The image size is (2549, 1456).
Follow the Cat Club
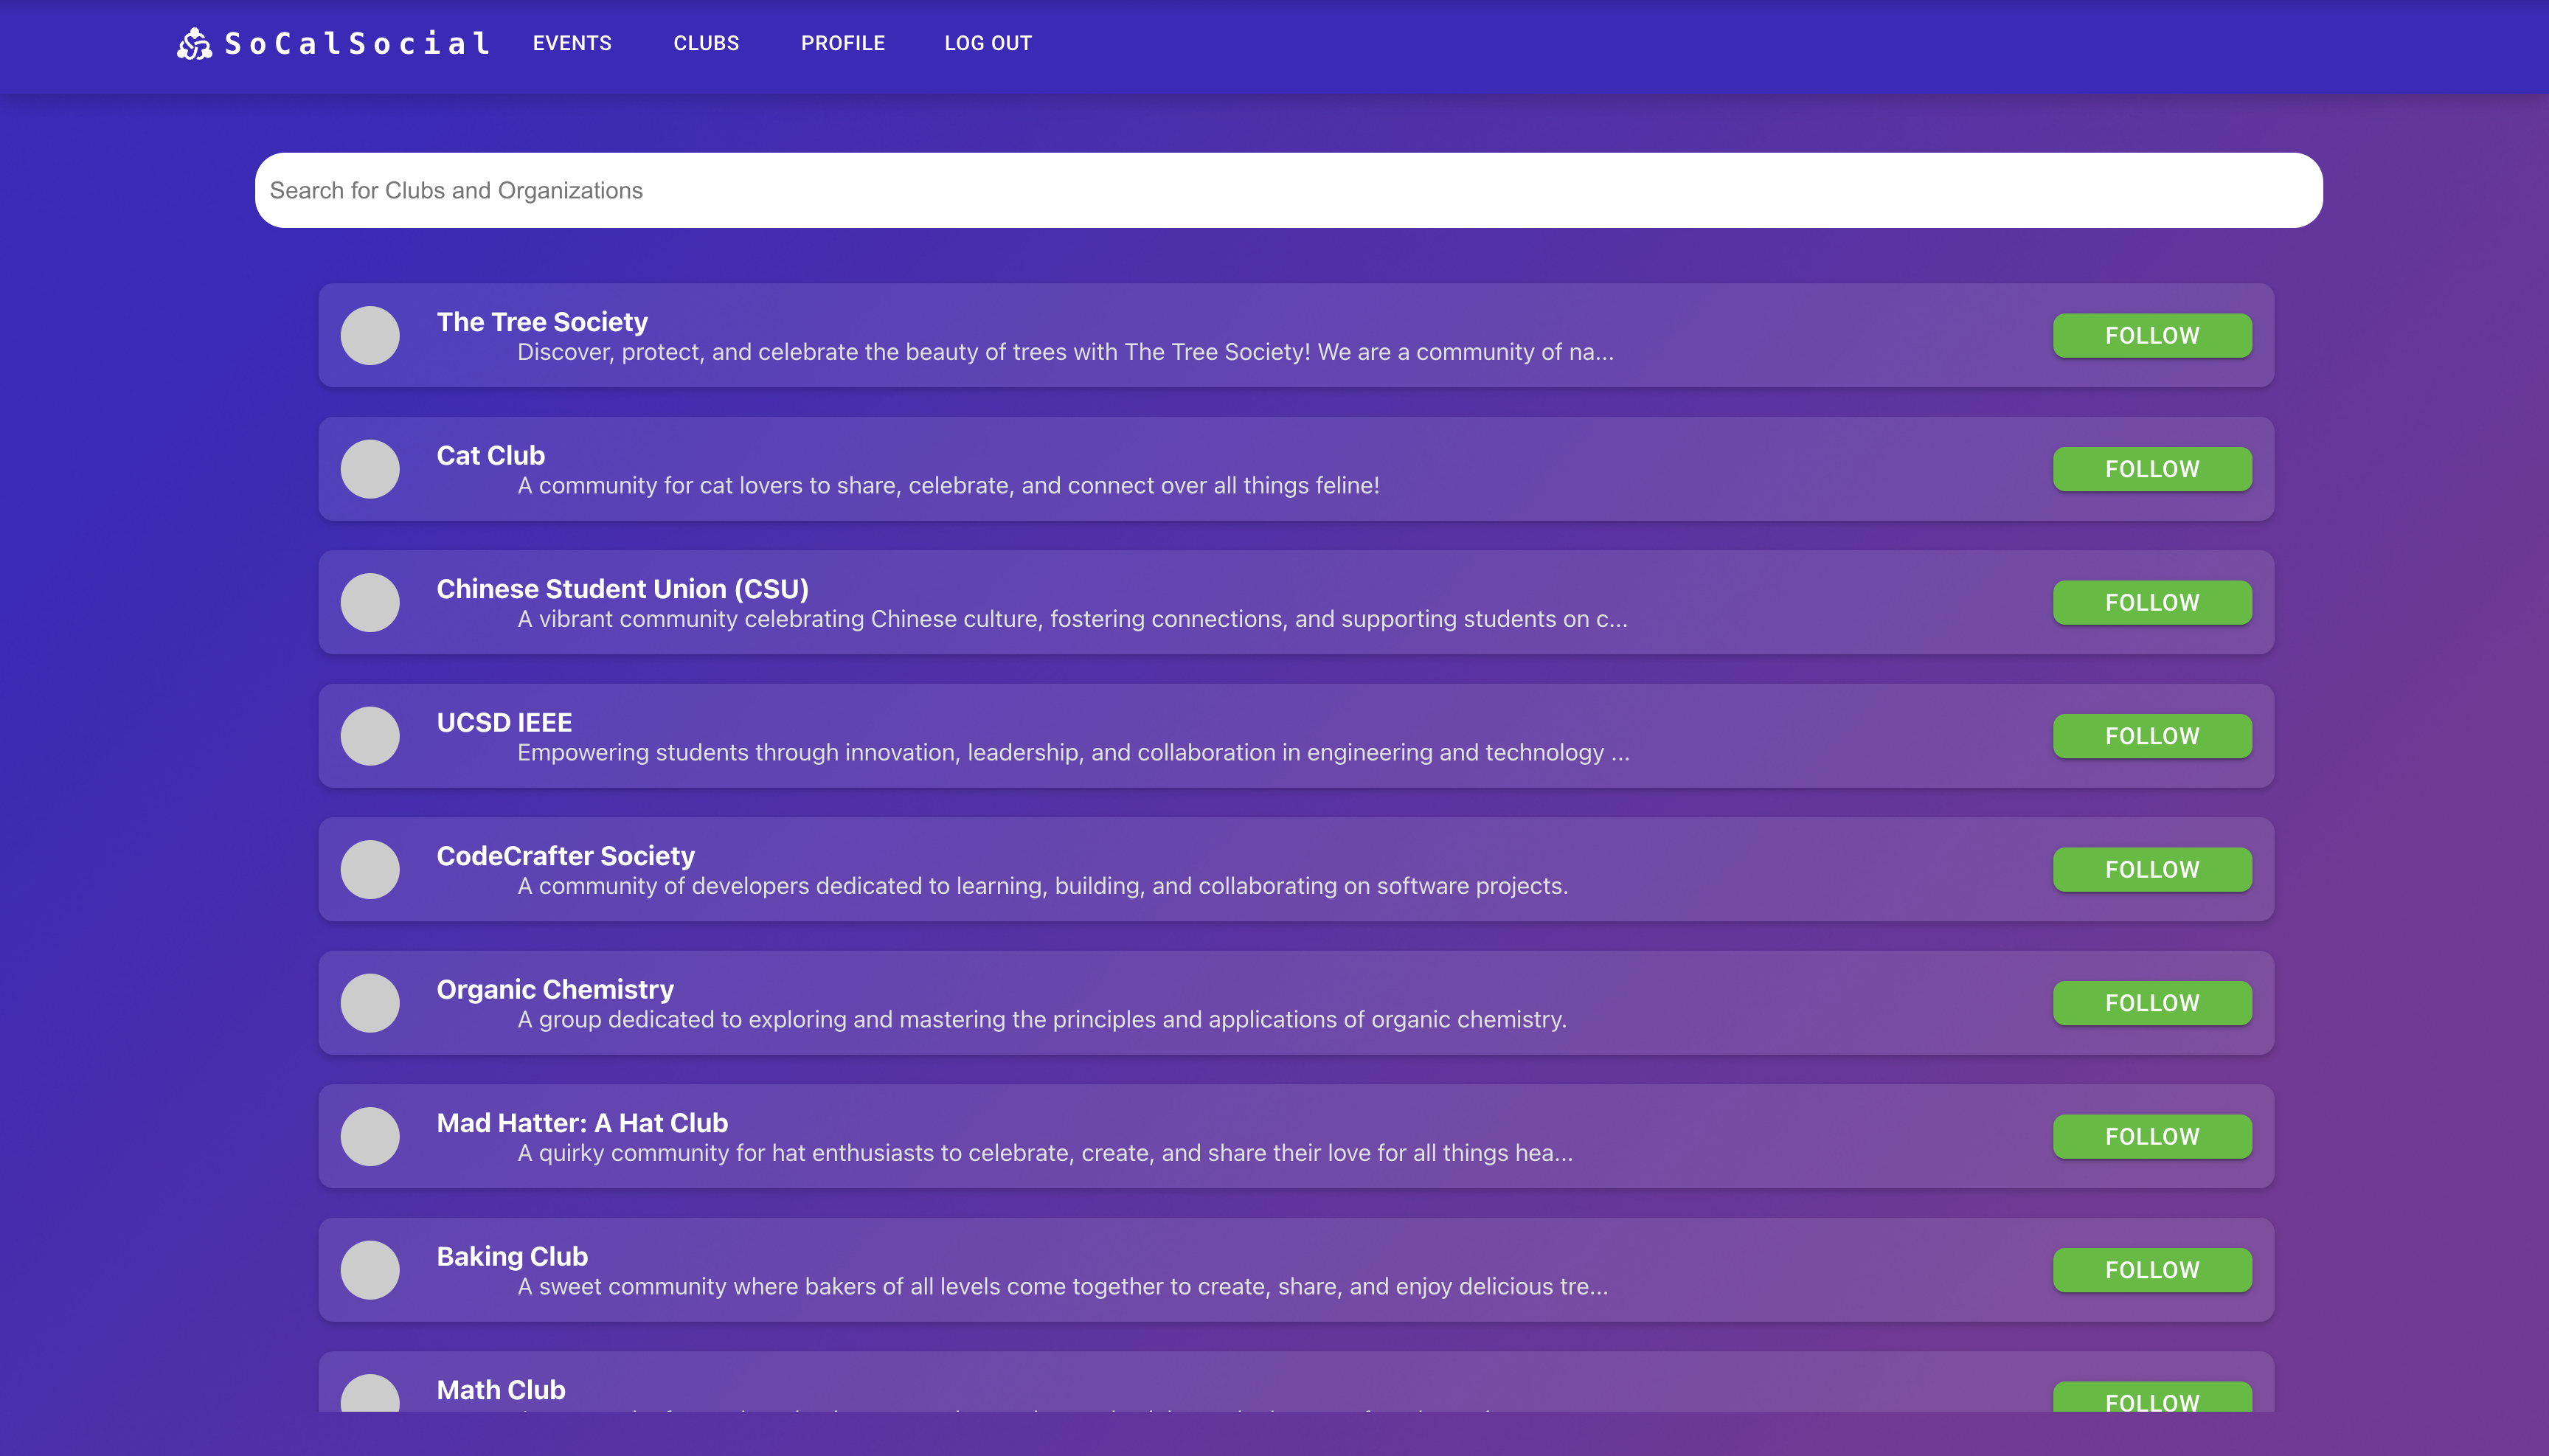coord(2151,468)
